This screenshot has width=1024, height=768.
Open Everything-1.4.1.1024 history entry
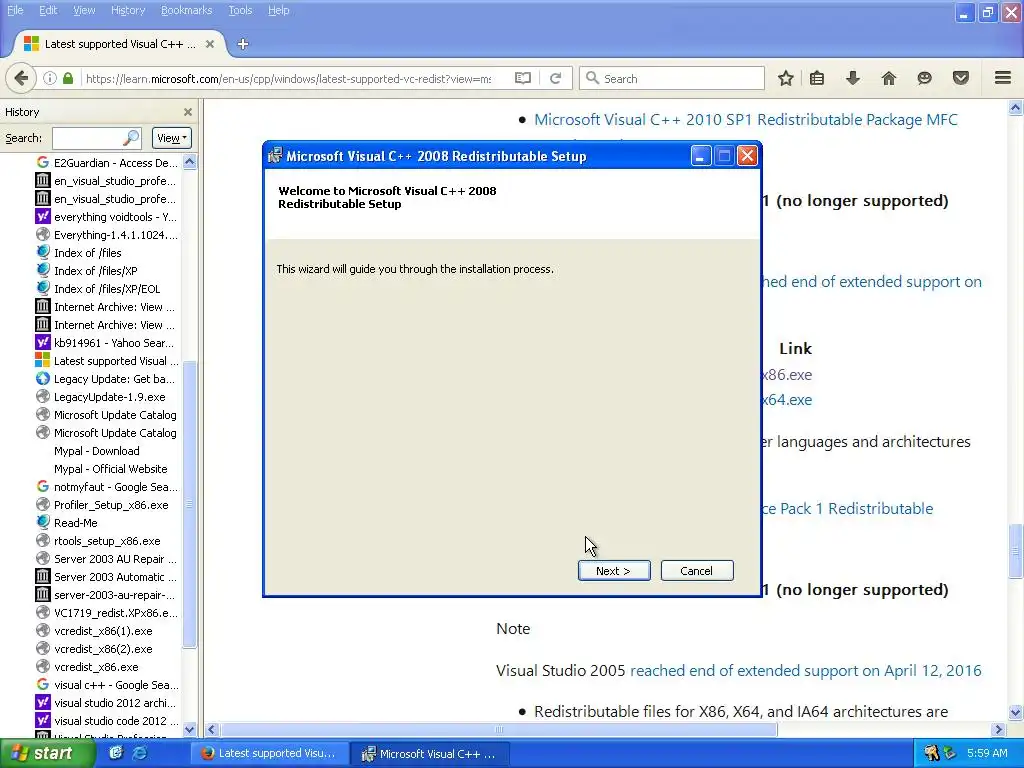click(108, 235)
